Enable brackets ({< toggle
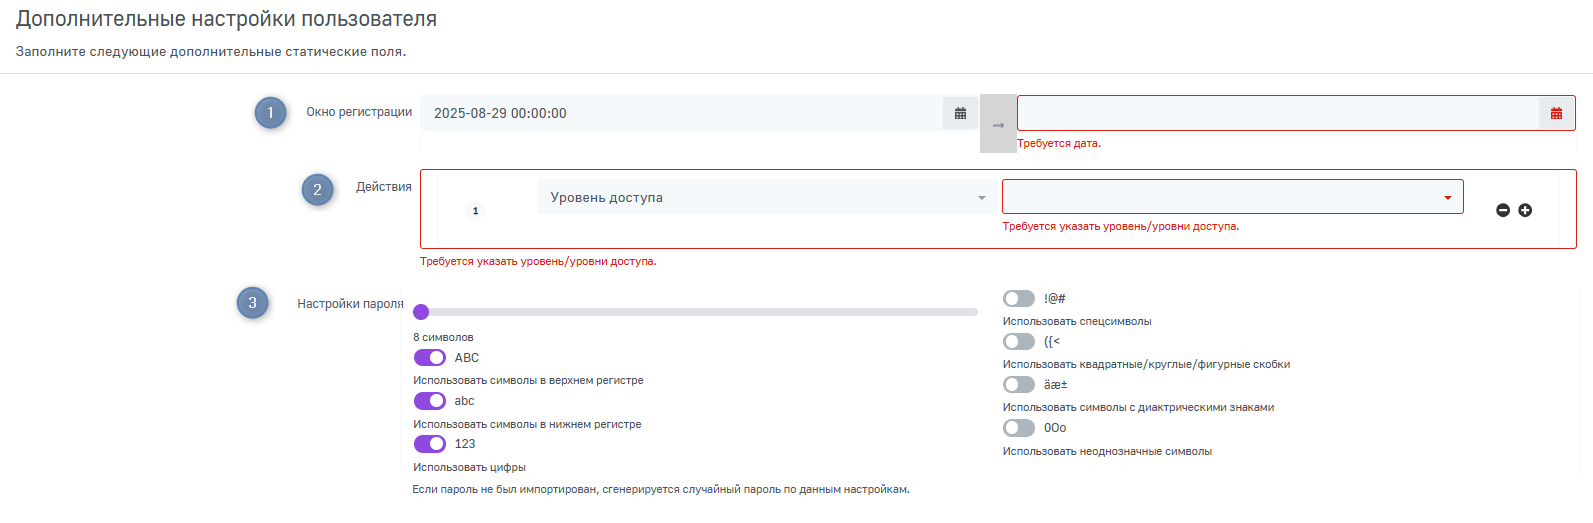 pyautogui.click(x=1019, y=342)
